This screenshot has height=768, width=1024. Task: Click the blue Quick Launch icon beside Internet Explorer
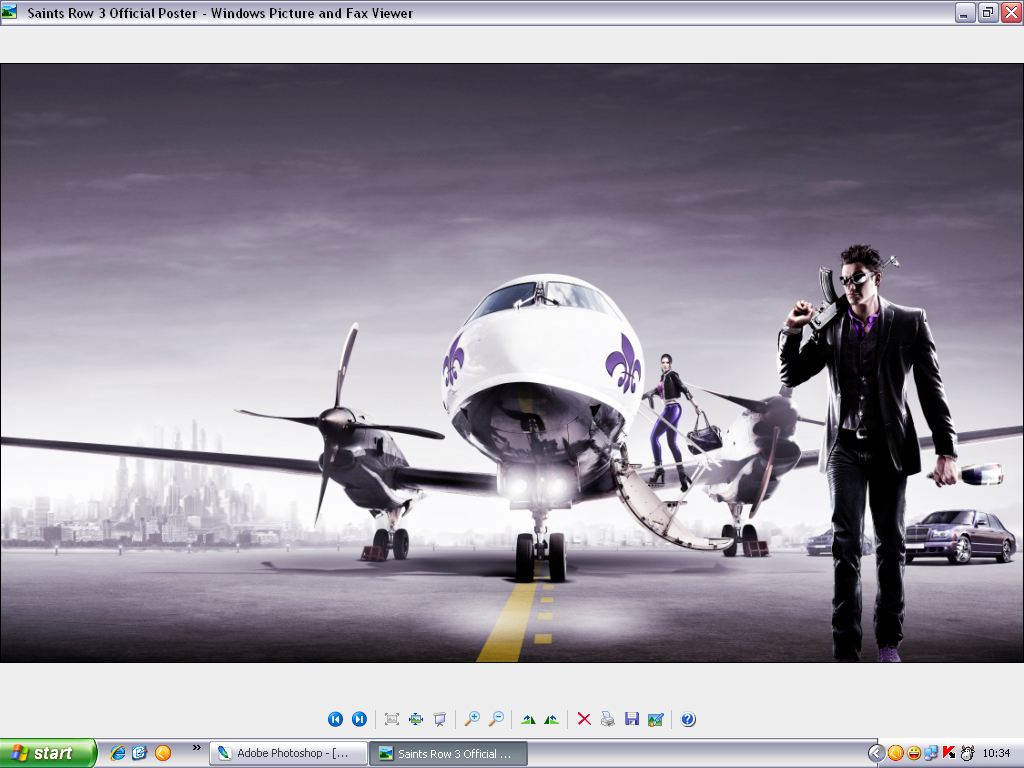140,753
